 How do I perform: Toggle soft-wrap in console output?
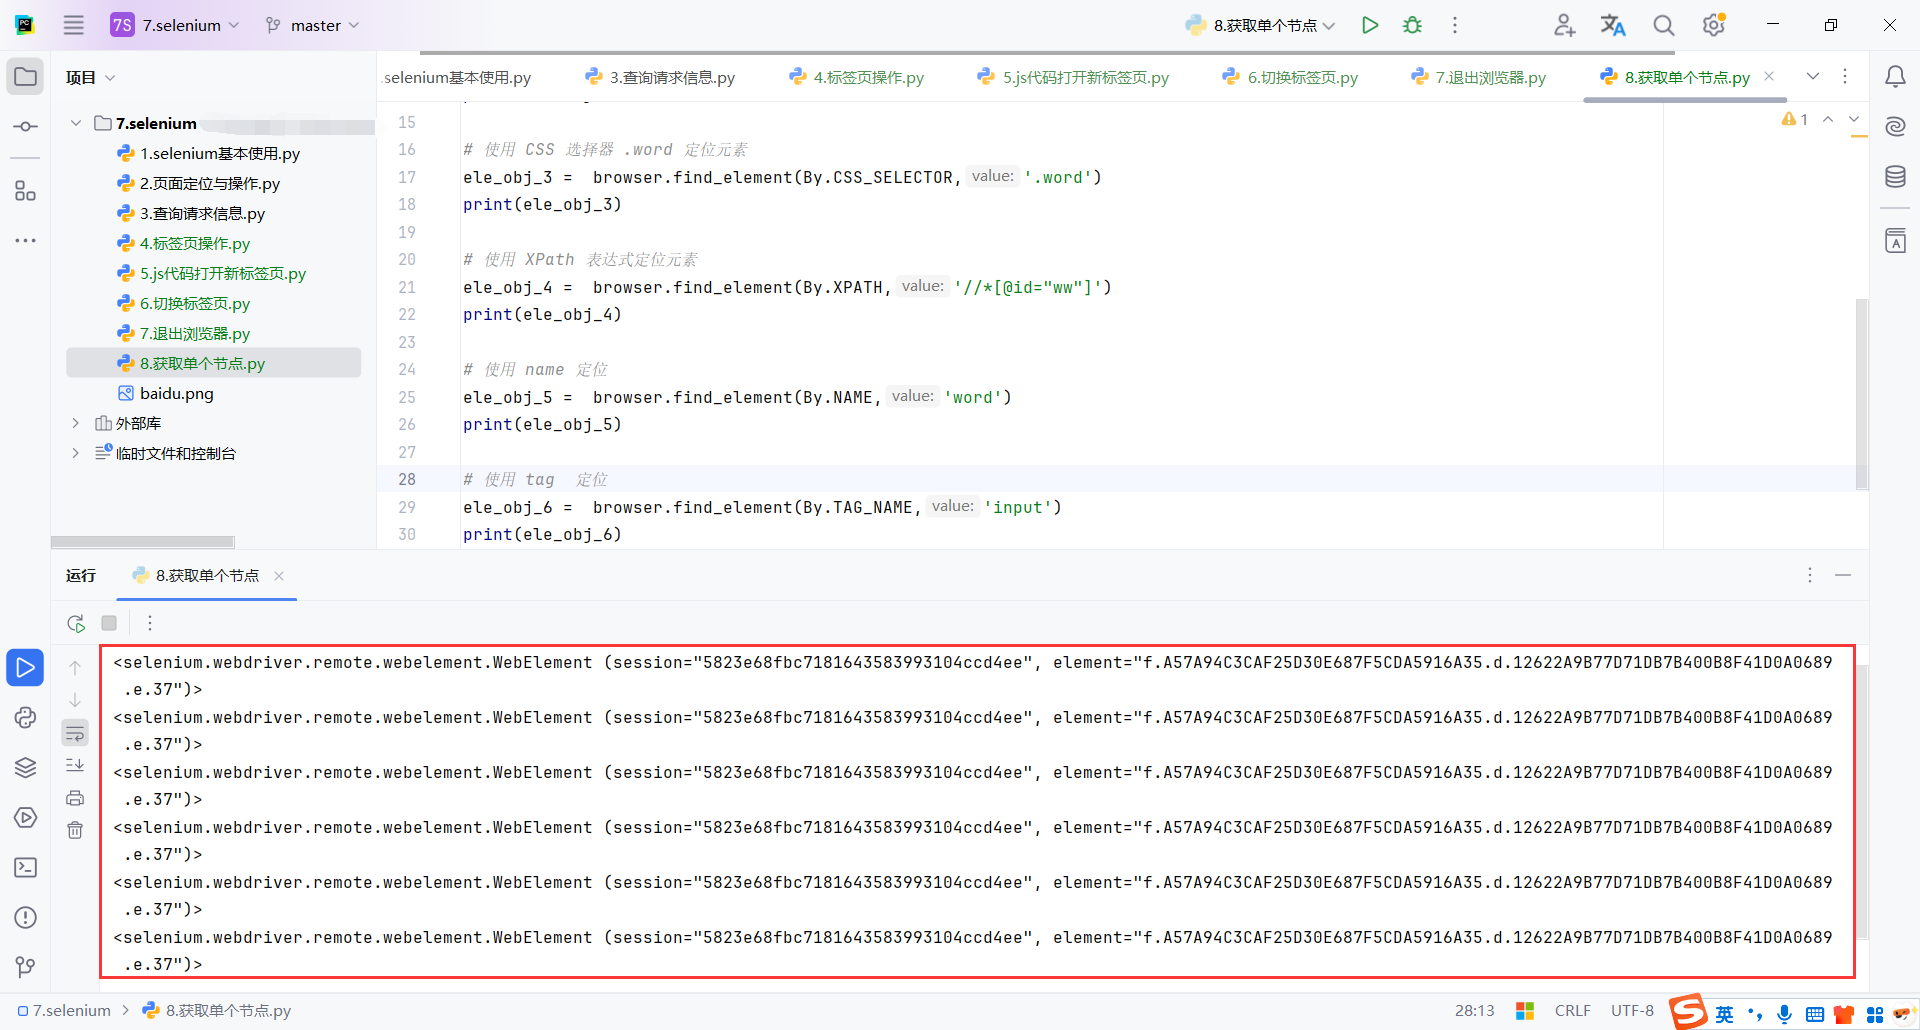pos(75,734)
